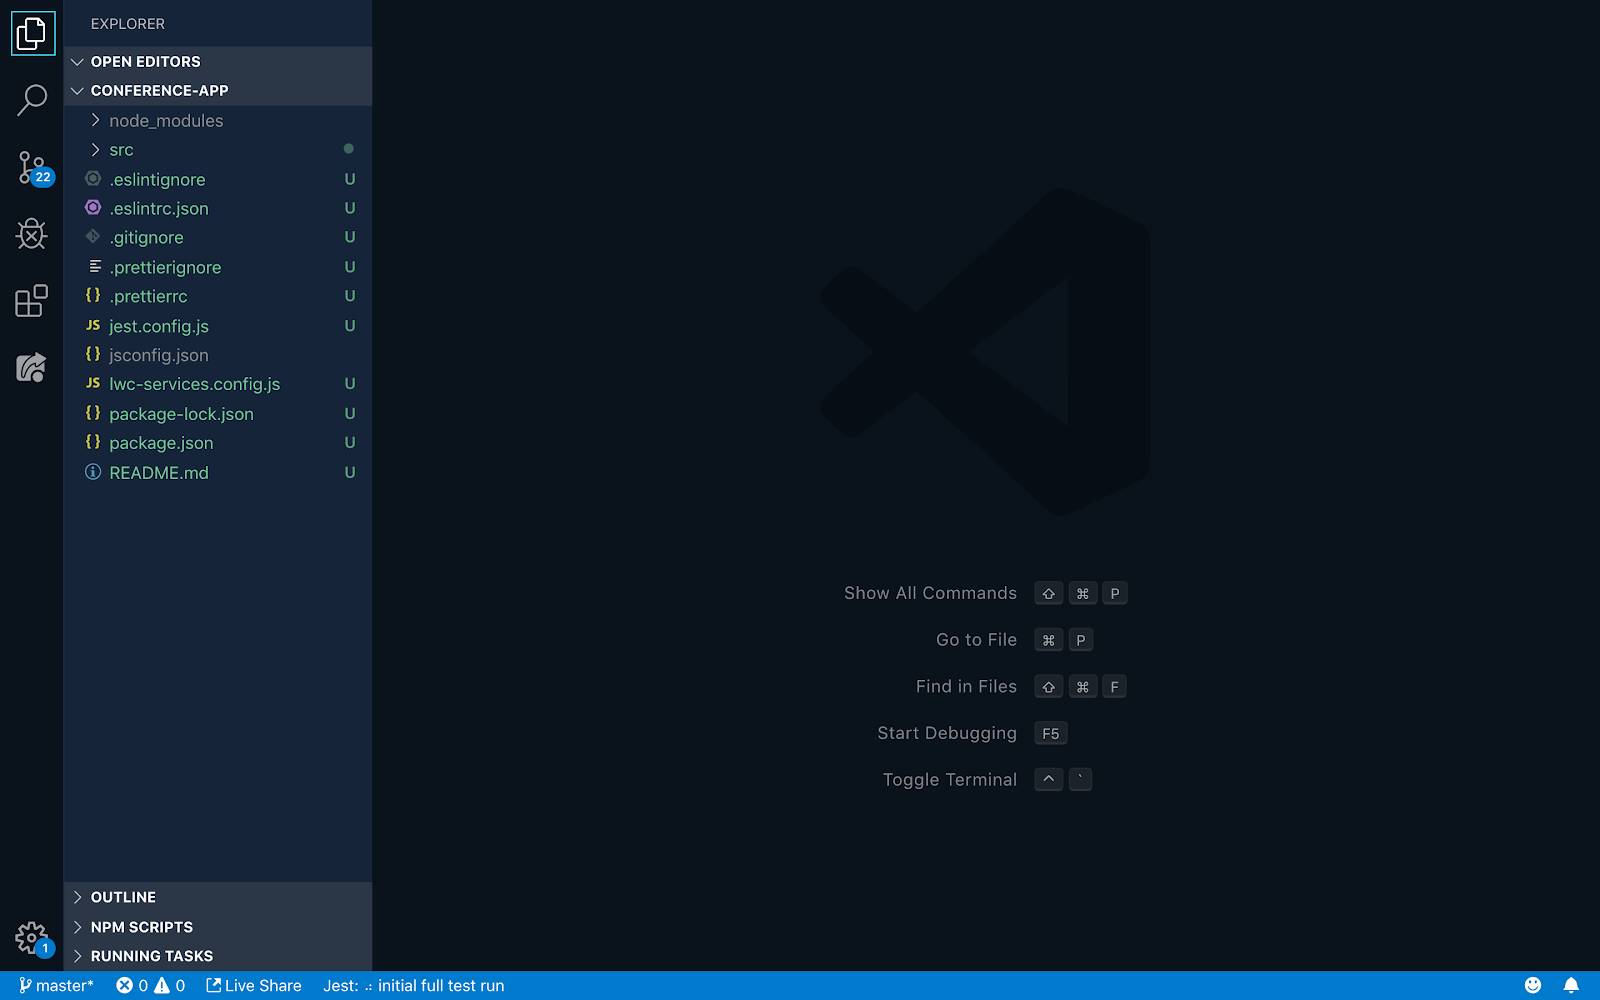Start Live Share from status bar
Image resolution: width=1600 pixels, height=1000 pixels.
click(x=254, y=986)
